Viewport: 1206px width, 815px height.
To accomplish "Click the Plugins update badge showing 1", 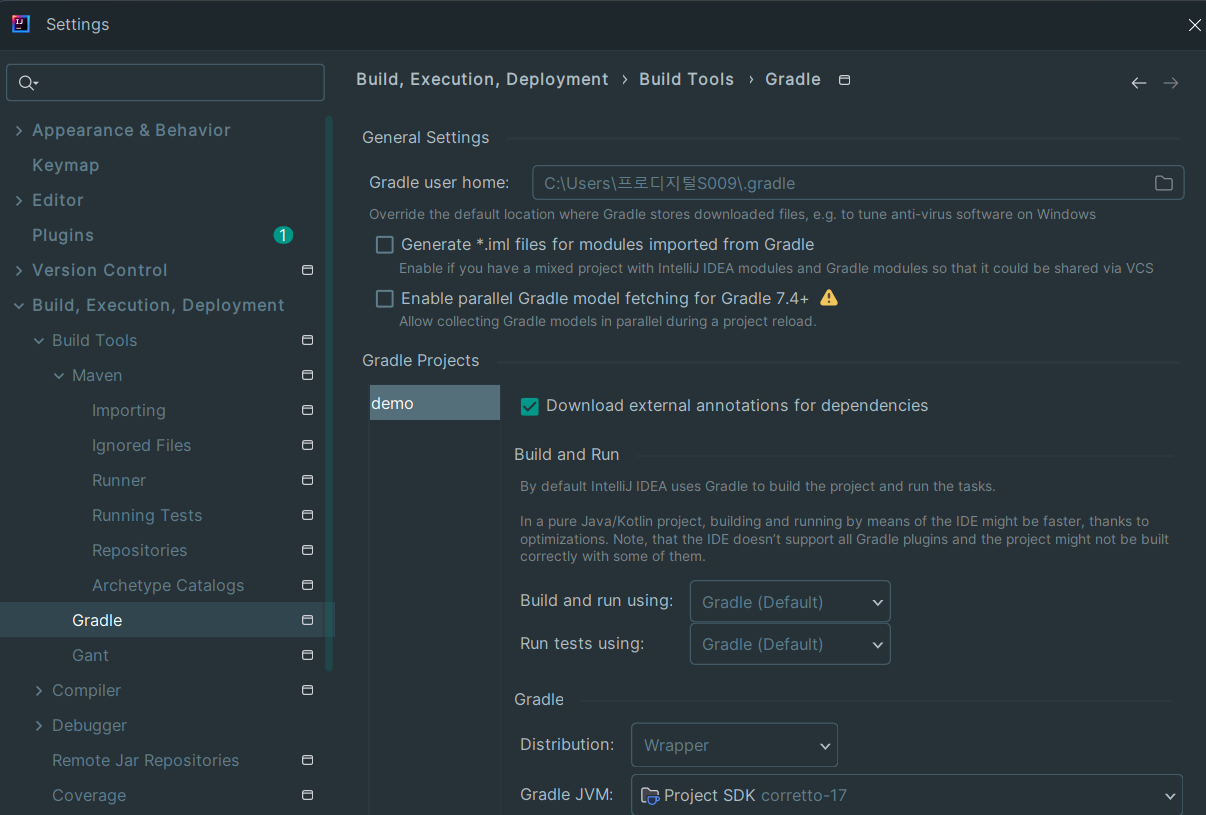I will click(x=283, y=235).
